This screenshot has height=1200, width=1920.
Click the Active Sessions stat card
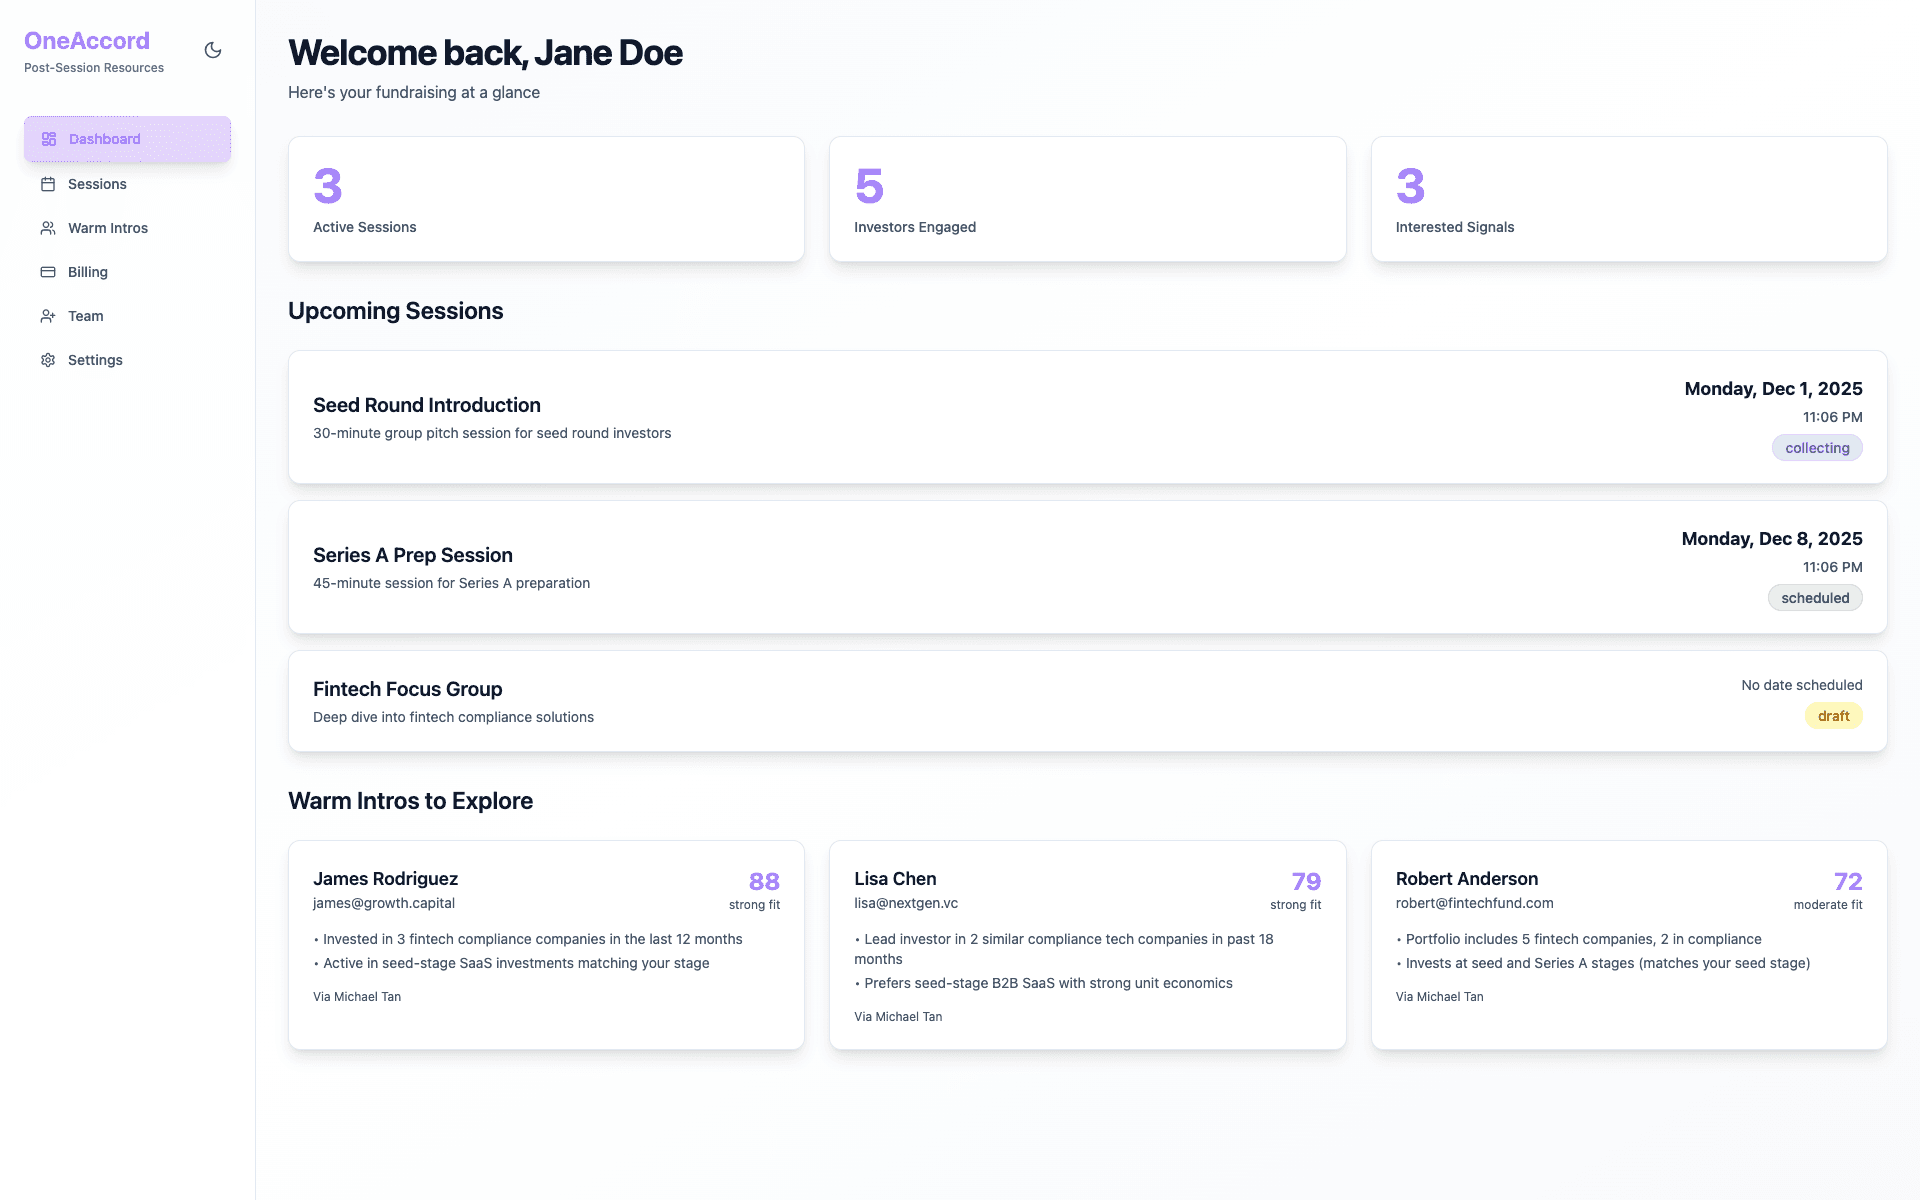click(545, 198)
